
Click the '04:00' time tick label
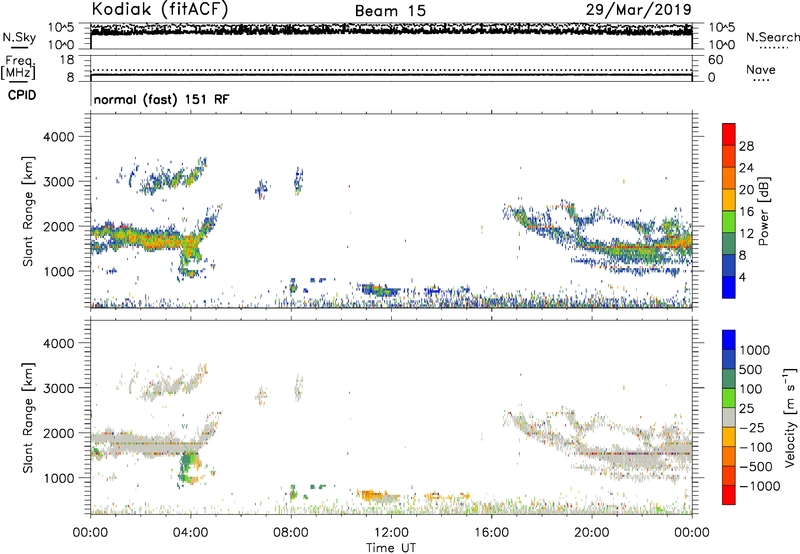point(190,533)
